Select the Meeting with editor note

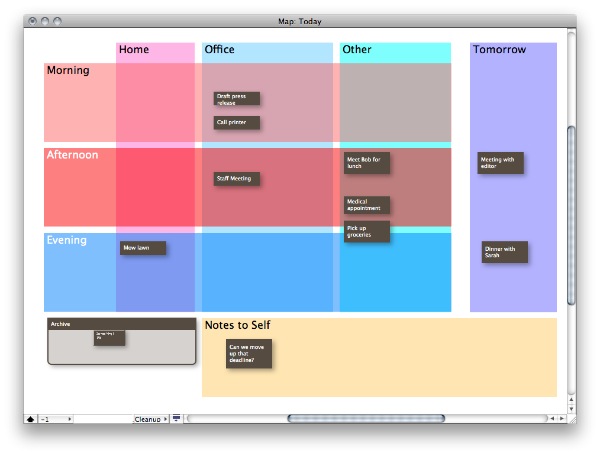[500, 162]
